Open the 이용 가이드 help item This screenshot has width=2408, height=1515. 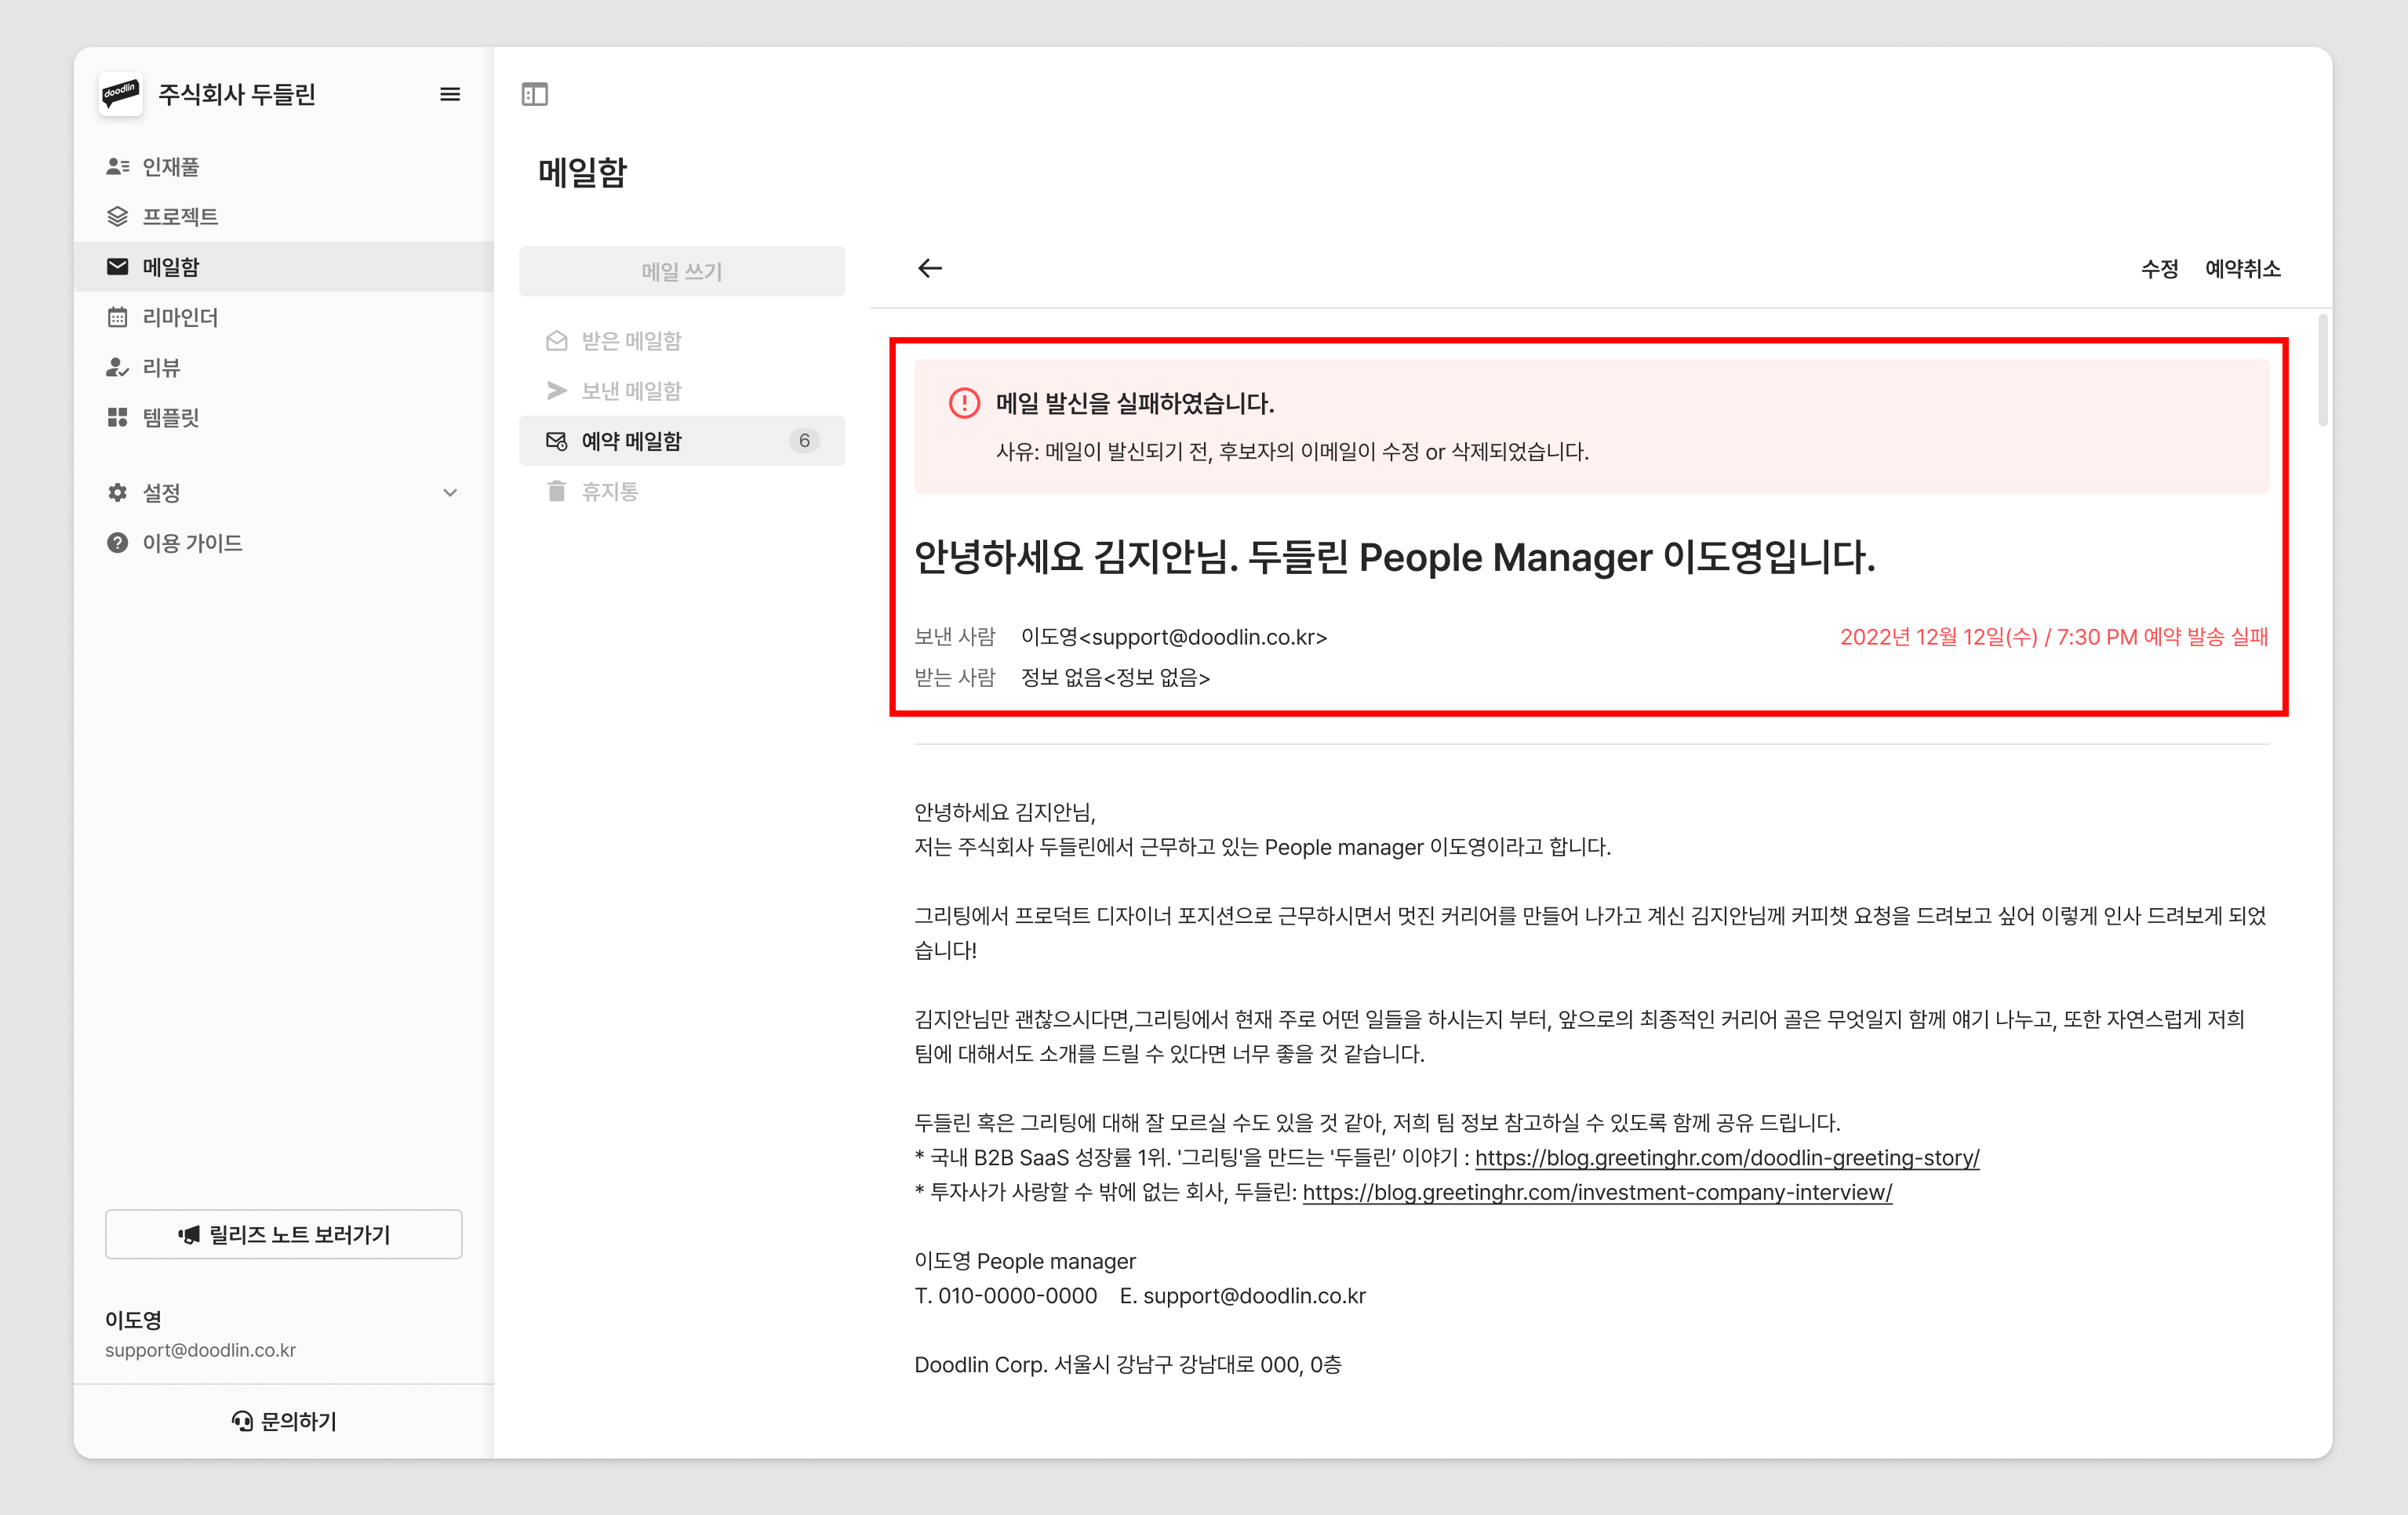pyautogui.click(x=192, y=543)
